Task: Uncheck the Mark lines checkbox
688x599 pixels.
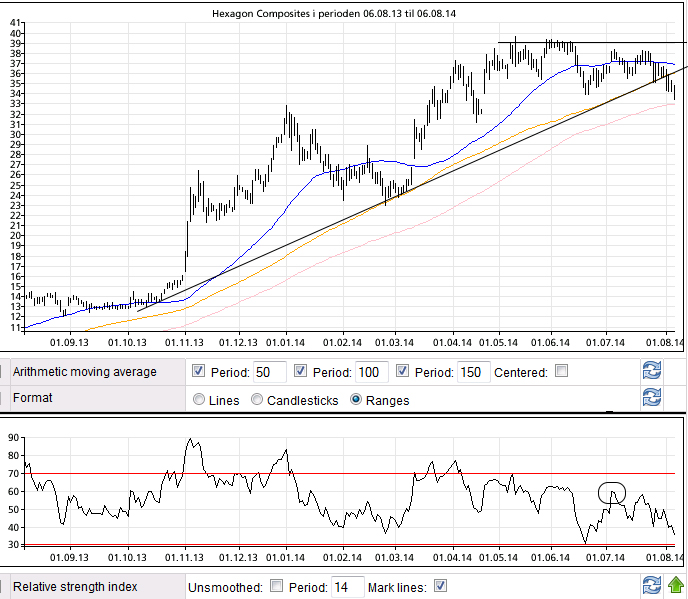Action: (x=440, y=586)
